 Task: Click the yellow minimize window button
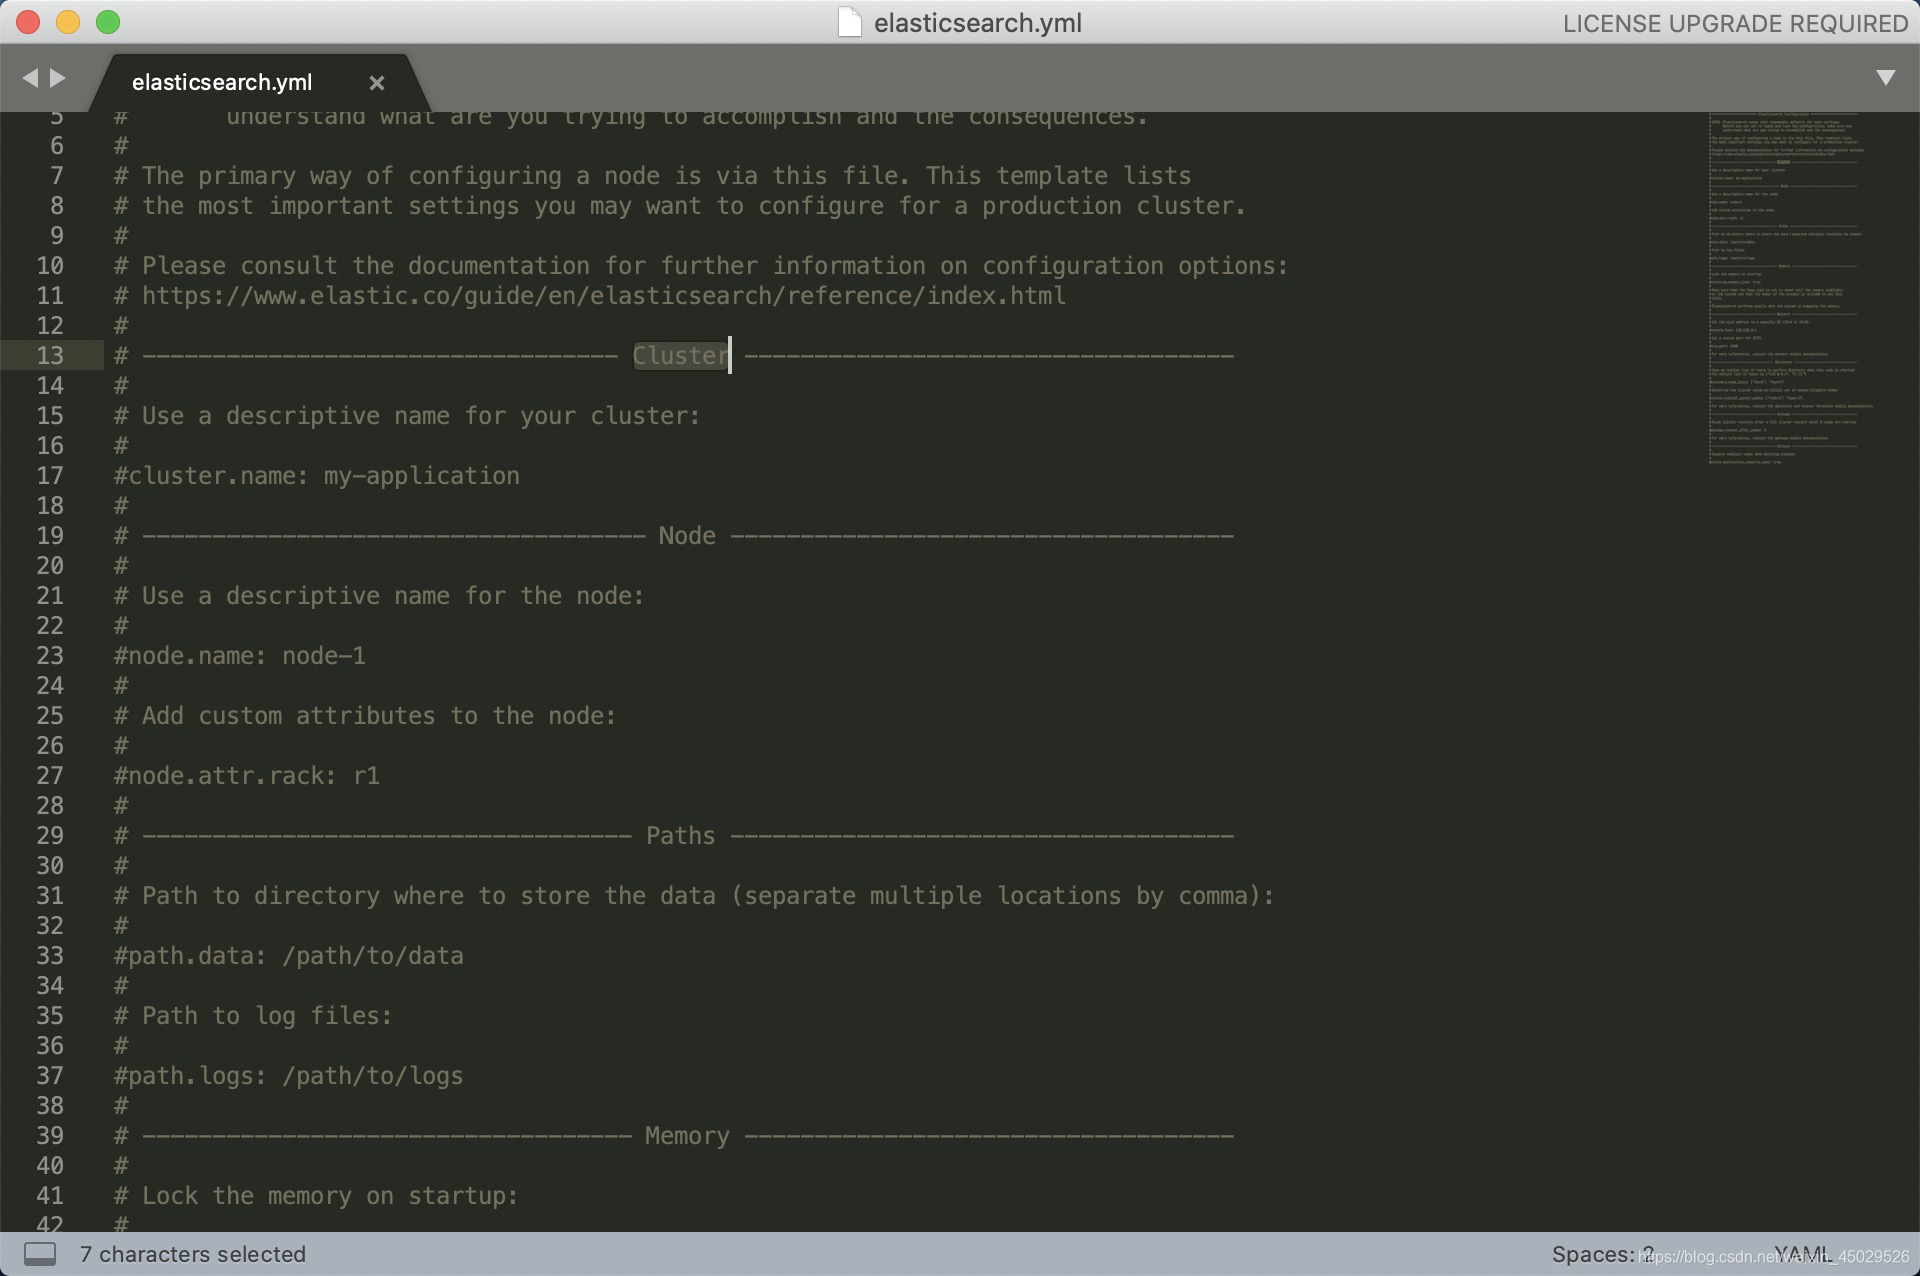click(68, 22)
